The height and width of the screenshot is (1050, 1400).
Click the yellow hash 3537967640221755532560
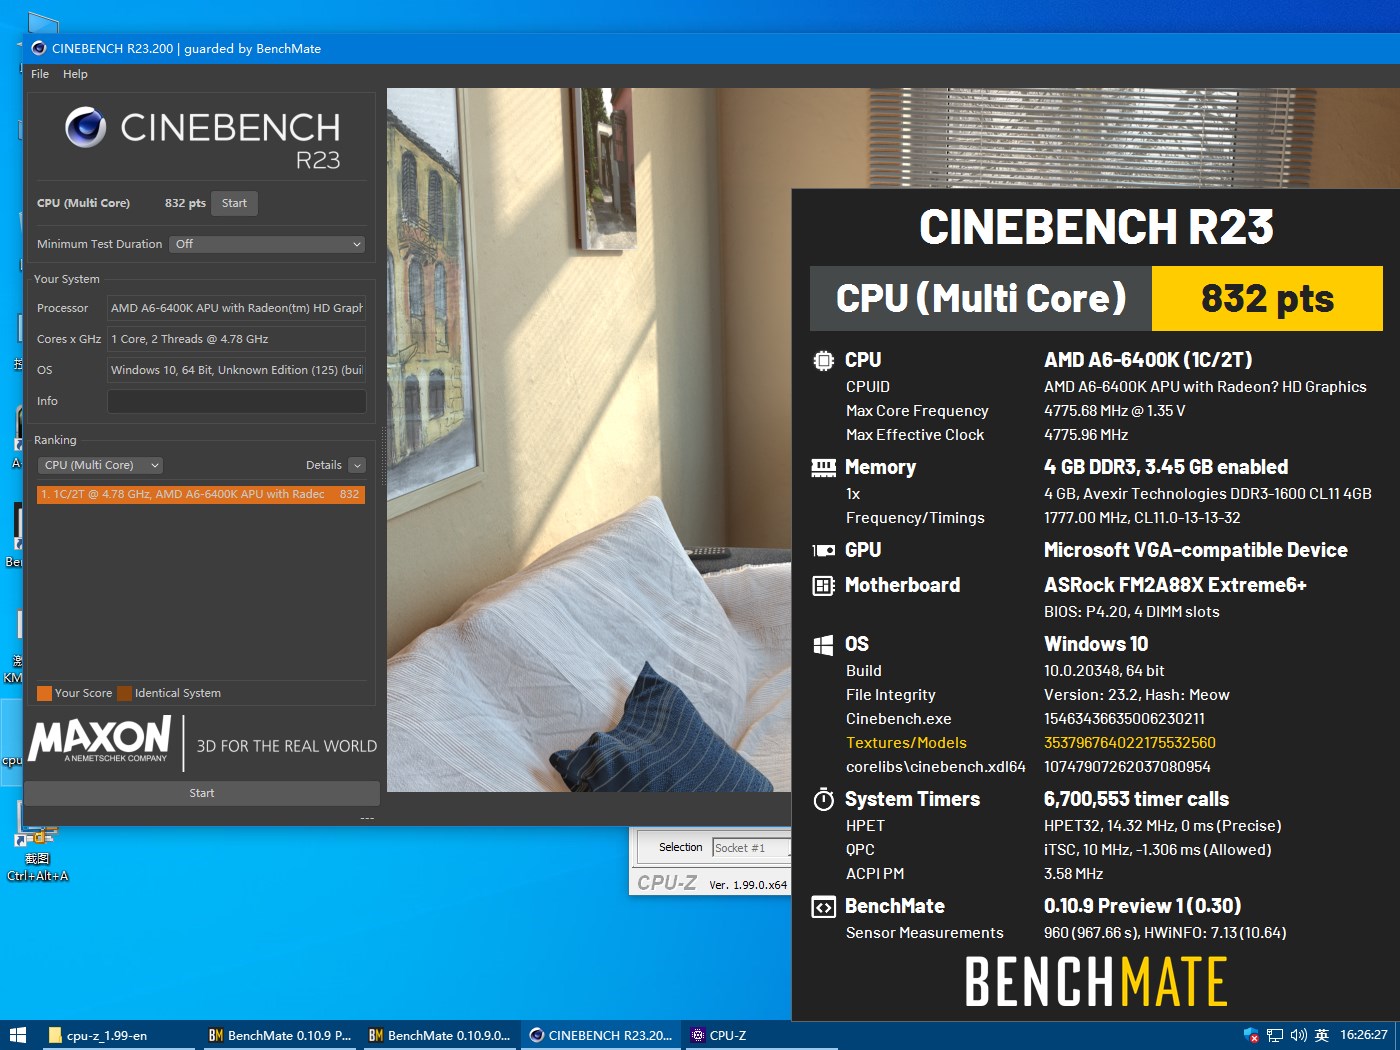point(1130,743)
